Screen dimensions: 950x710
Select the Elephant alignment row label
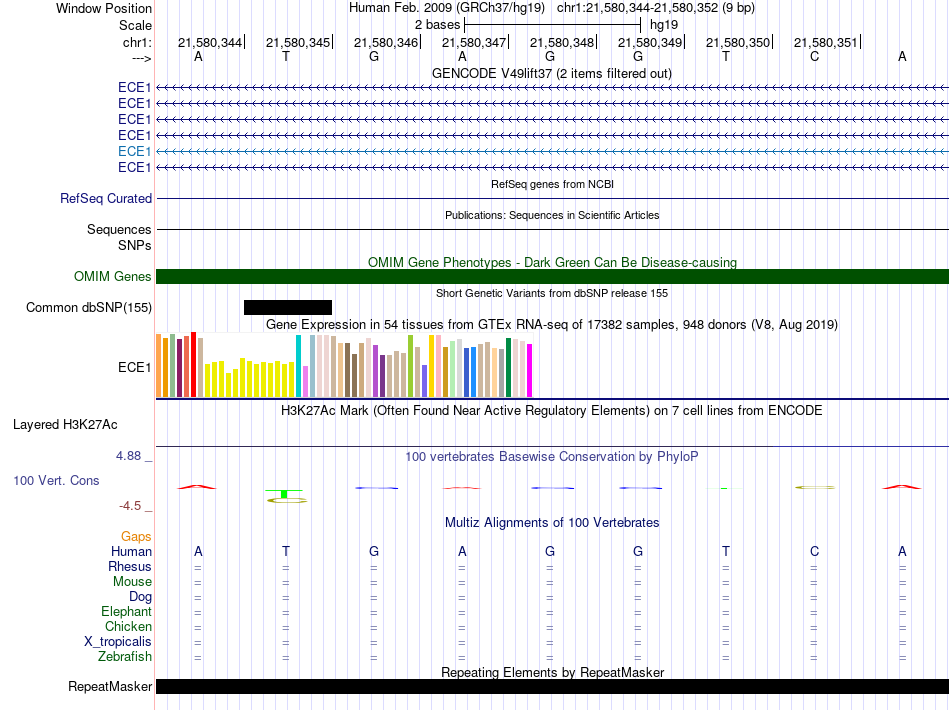click(126, 612)
